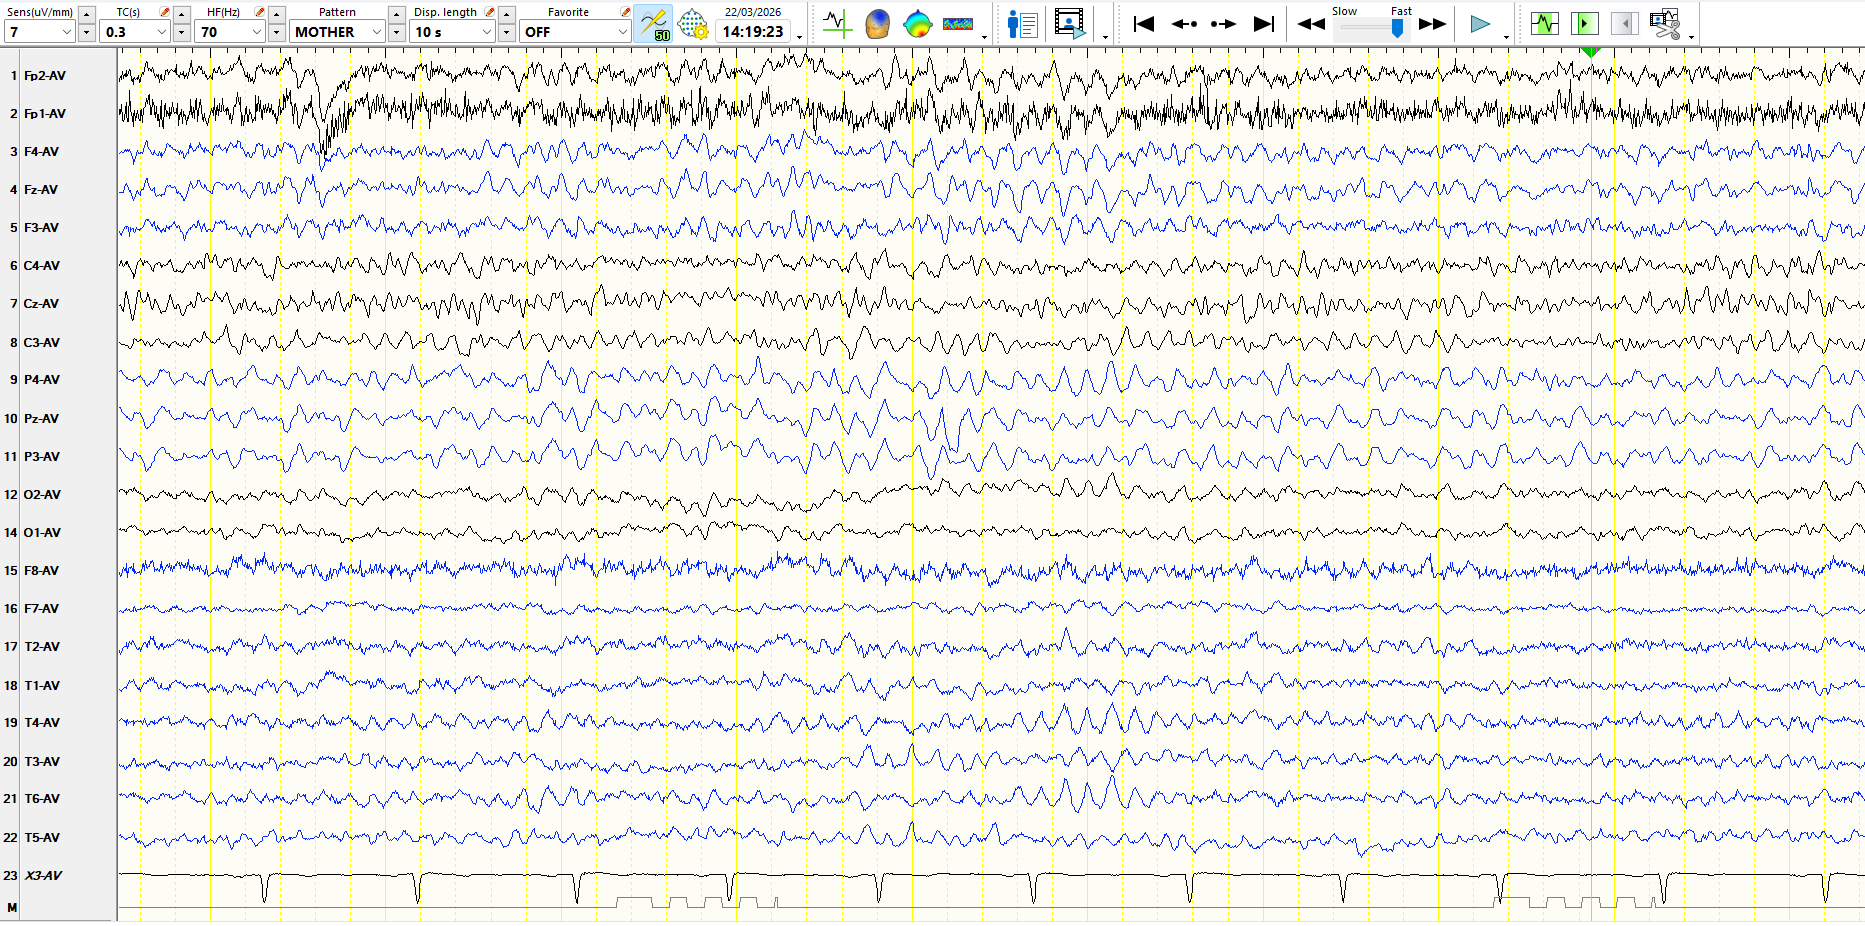Open the patient information icon
Viewport: 1865px width, 926px height.
click(1022, 24)
